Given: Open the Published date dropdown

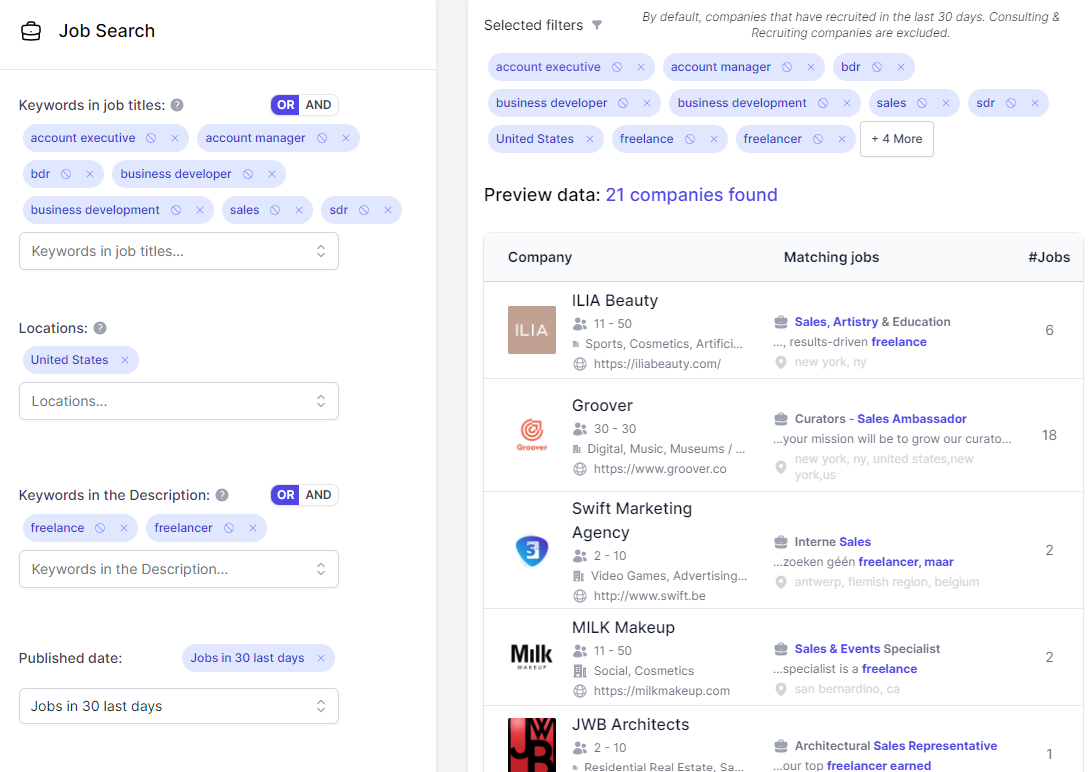Looking at the screenshot, I should (x=179, y=706).
